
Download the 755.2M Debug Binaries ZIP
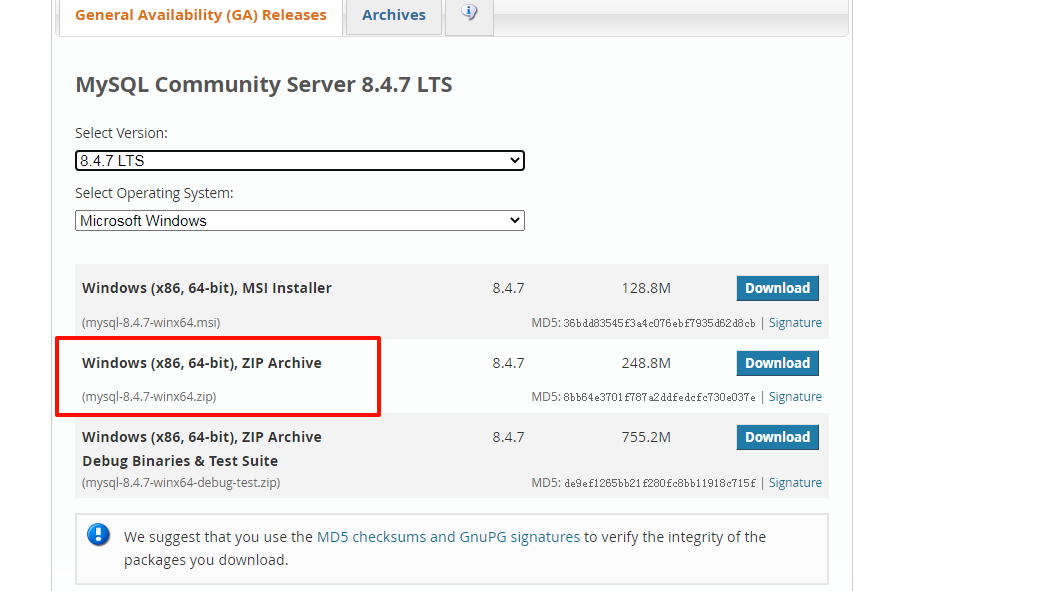777,437
